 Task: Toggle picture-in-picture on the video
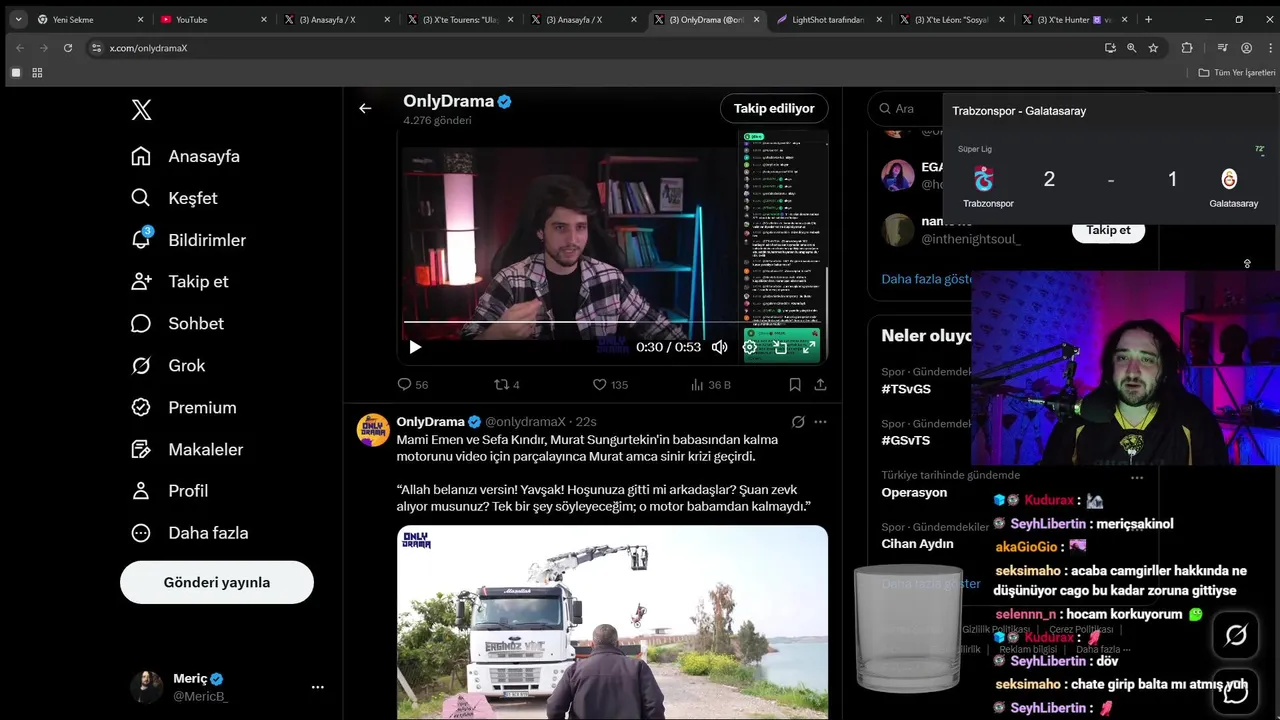(780, 347)
